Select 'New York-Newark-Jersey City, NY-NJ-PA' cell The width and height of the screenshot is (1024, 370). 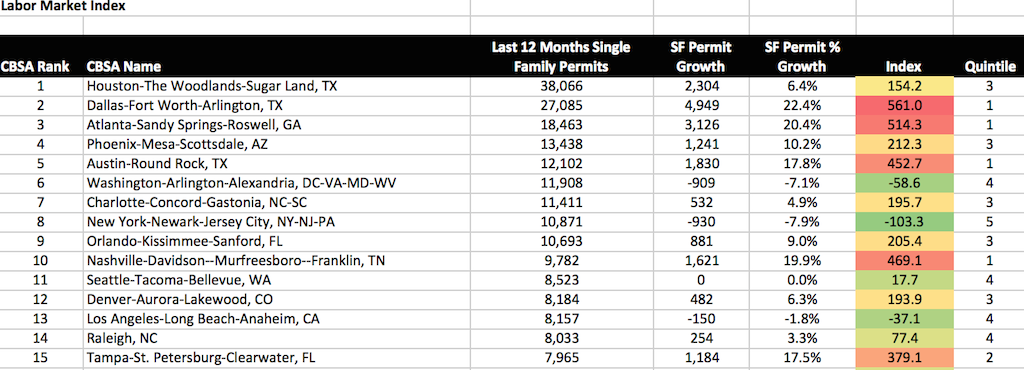(x=277, y=222)
